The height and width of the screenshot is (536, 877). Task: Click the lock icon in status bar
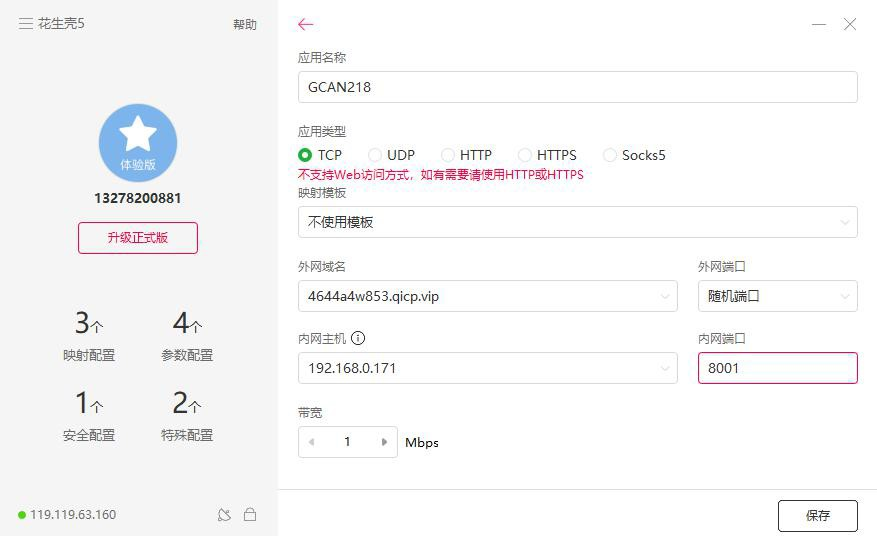tap(250, 515)
